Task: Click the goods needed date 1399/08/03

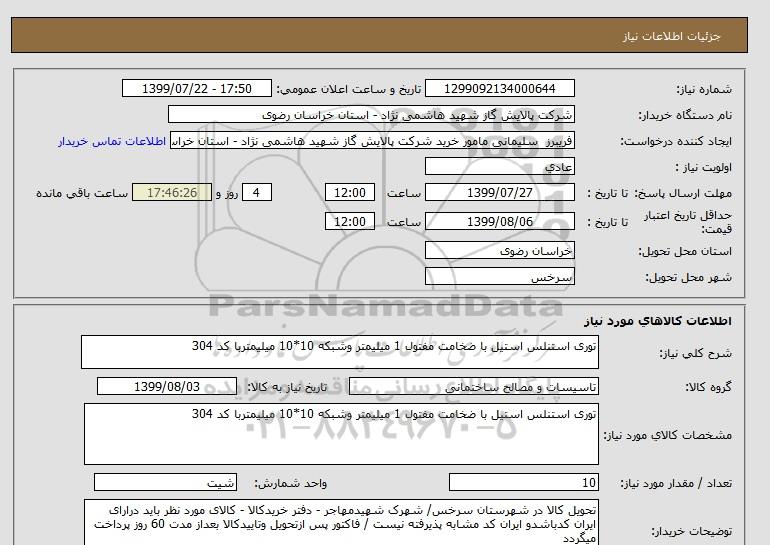Action: [x=167, y=387]
